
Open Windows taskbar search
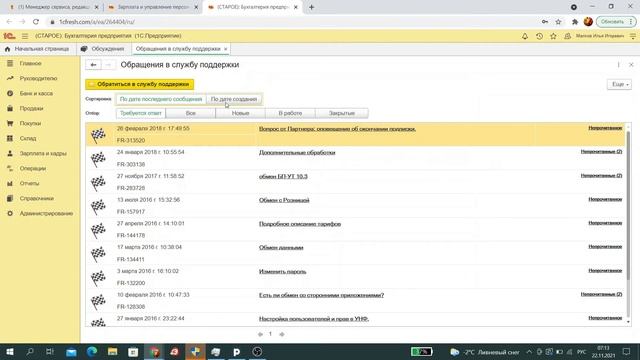(30, 352)
